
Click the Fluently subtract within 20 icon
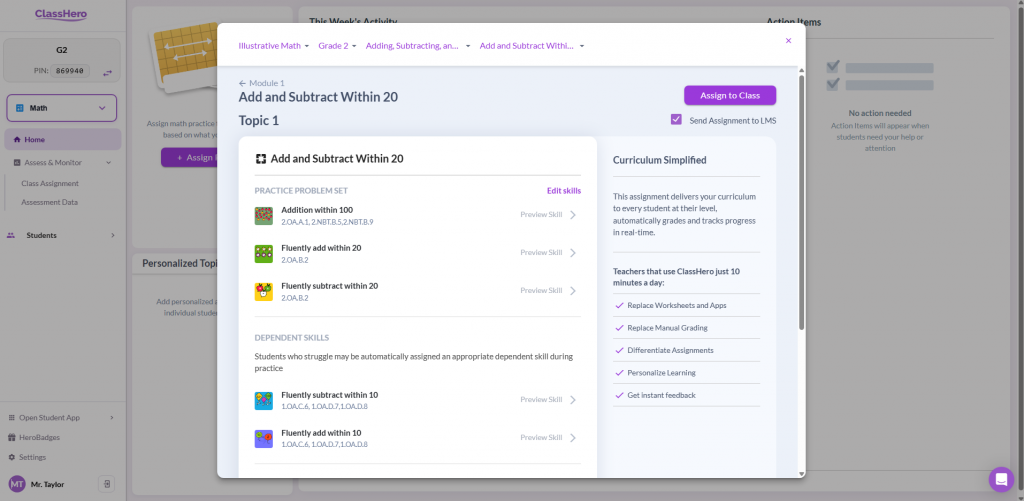pos(264,291)
